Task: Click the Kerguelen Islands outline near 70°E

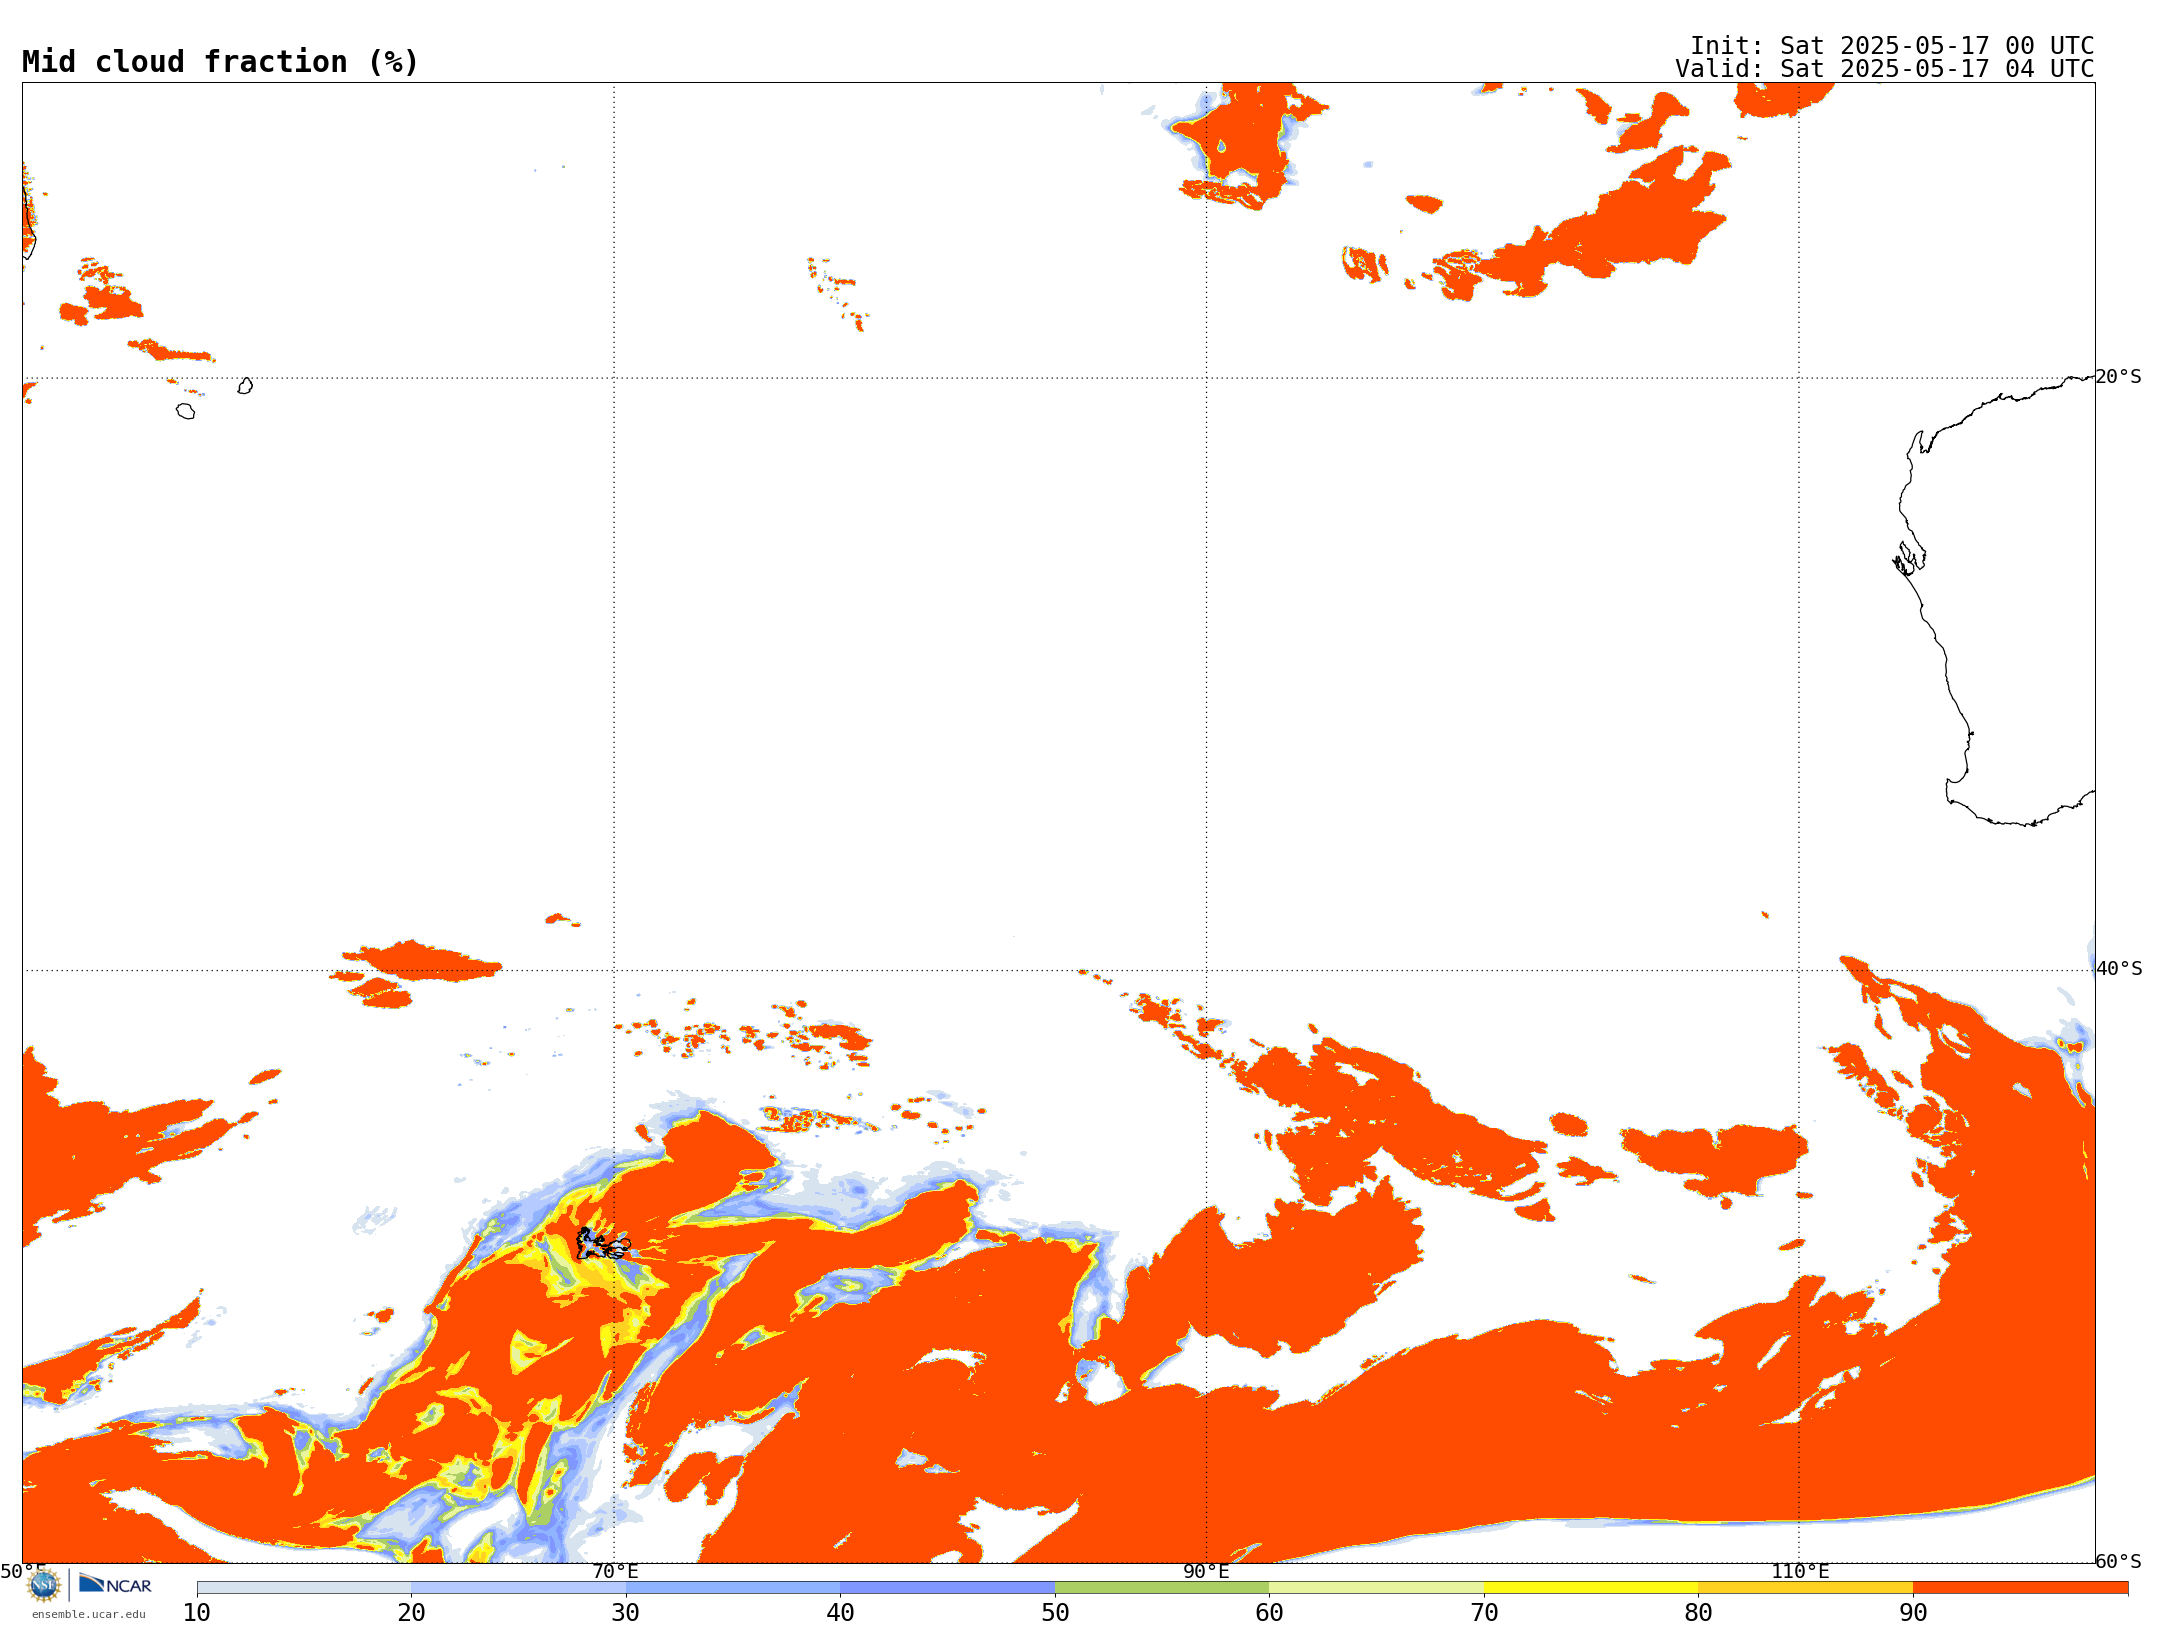Action: [603, 1244]
